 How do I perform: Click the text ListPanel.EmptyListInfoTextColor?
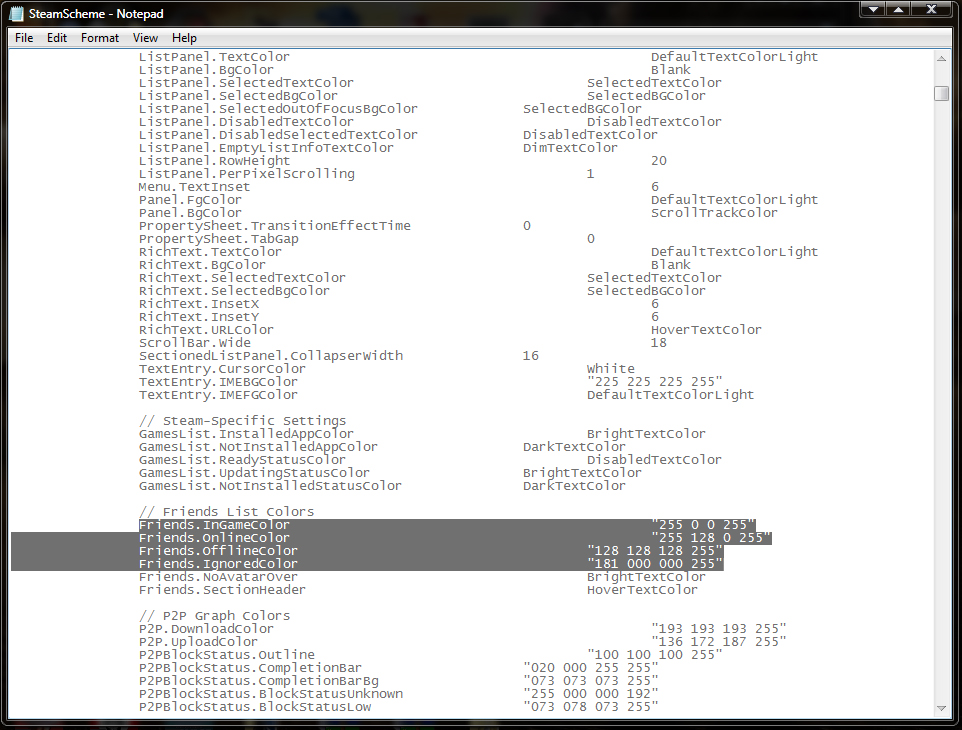pos(266,148)
